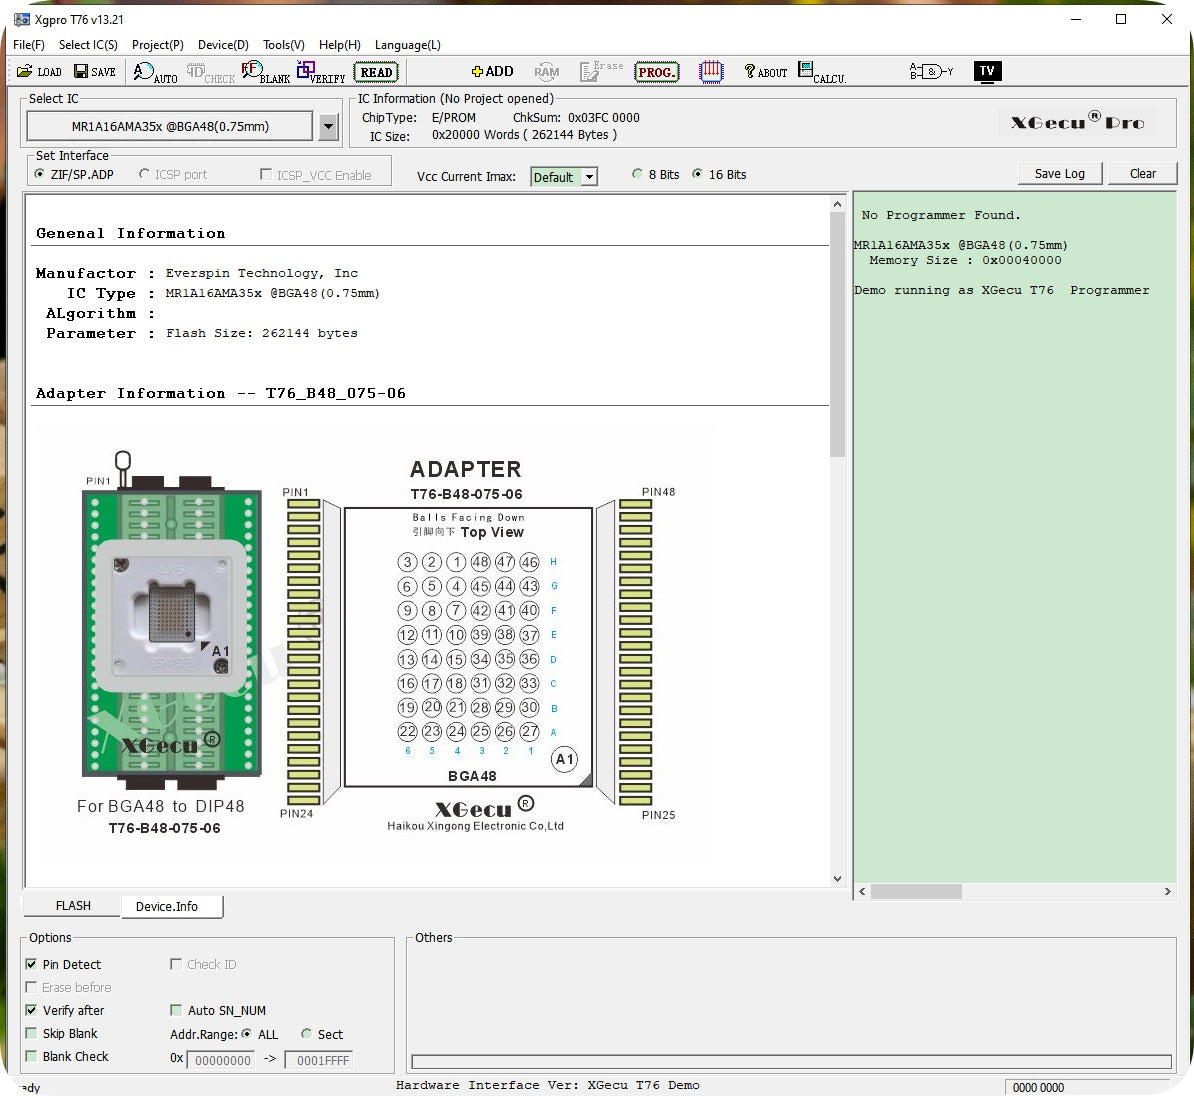Screen dimensions: 1194x1096
Task: Click the SAVE toolbar icon
Action: [x=94, y=72]
